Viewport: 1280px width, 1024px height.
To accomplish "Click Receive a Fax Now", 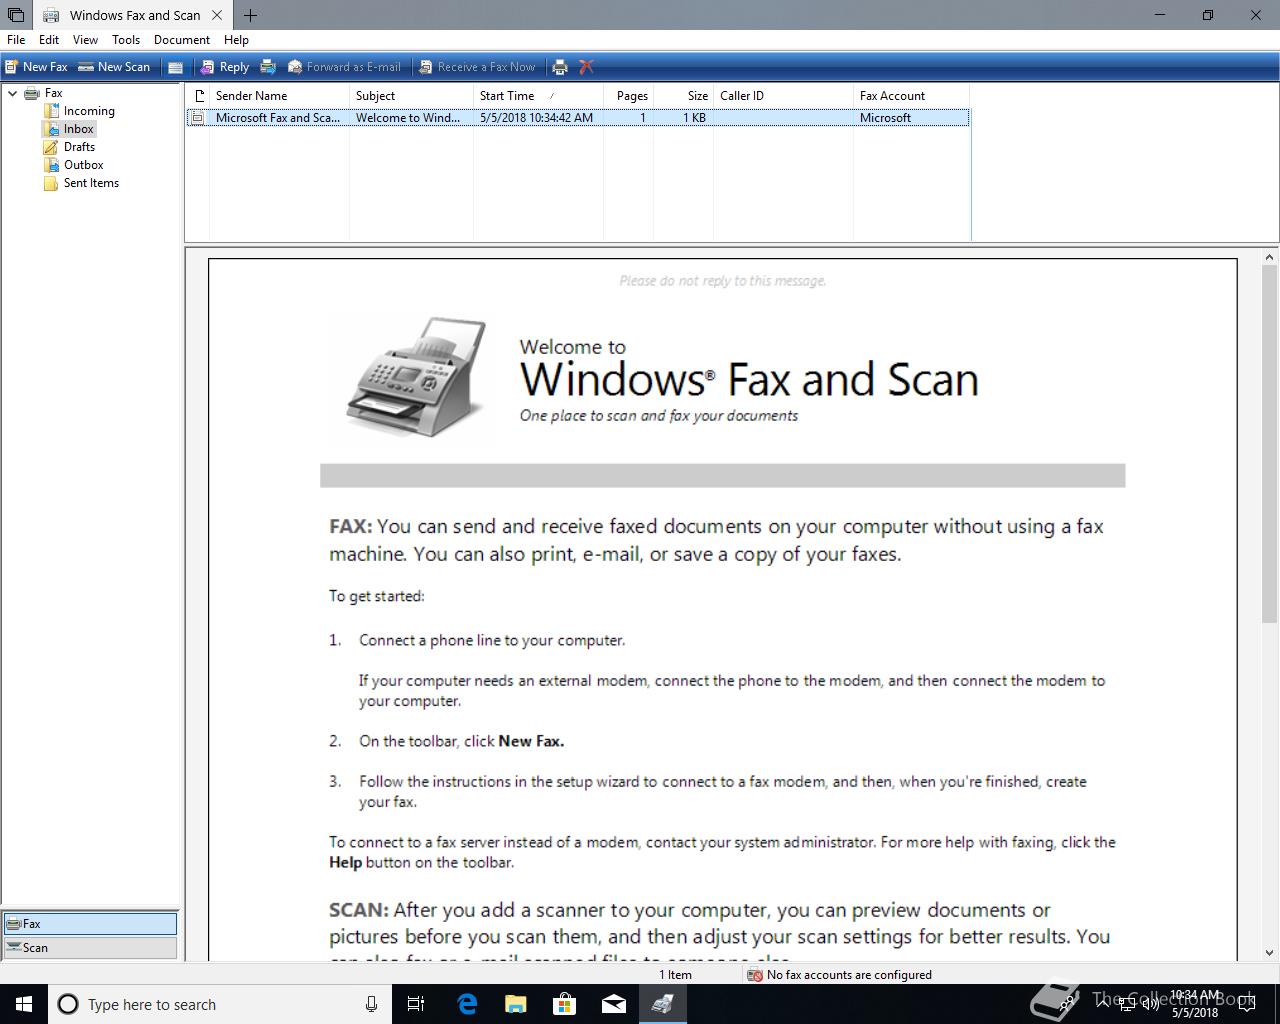I will (477, 67).
